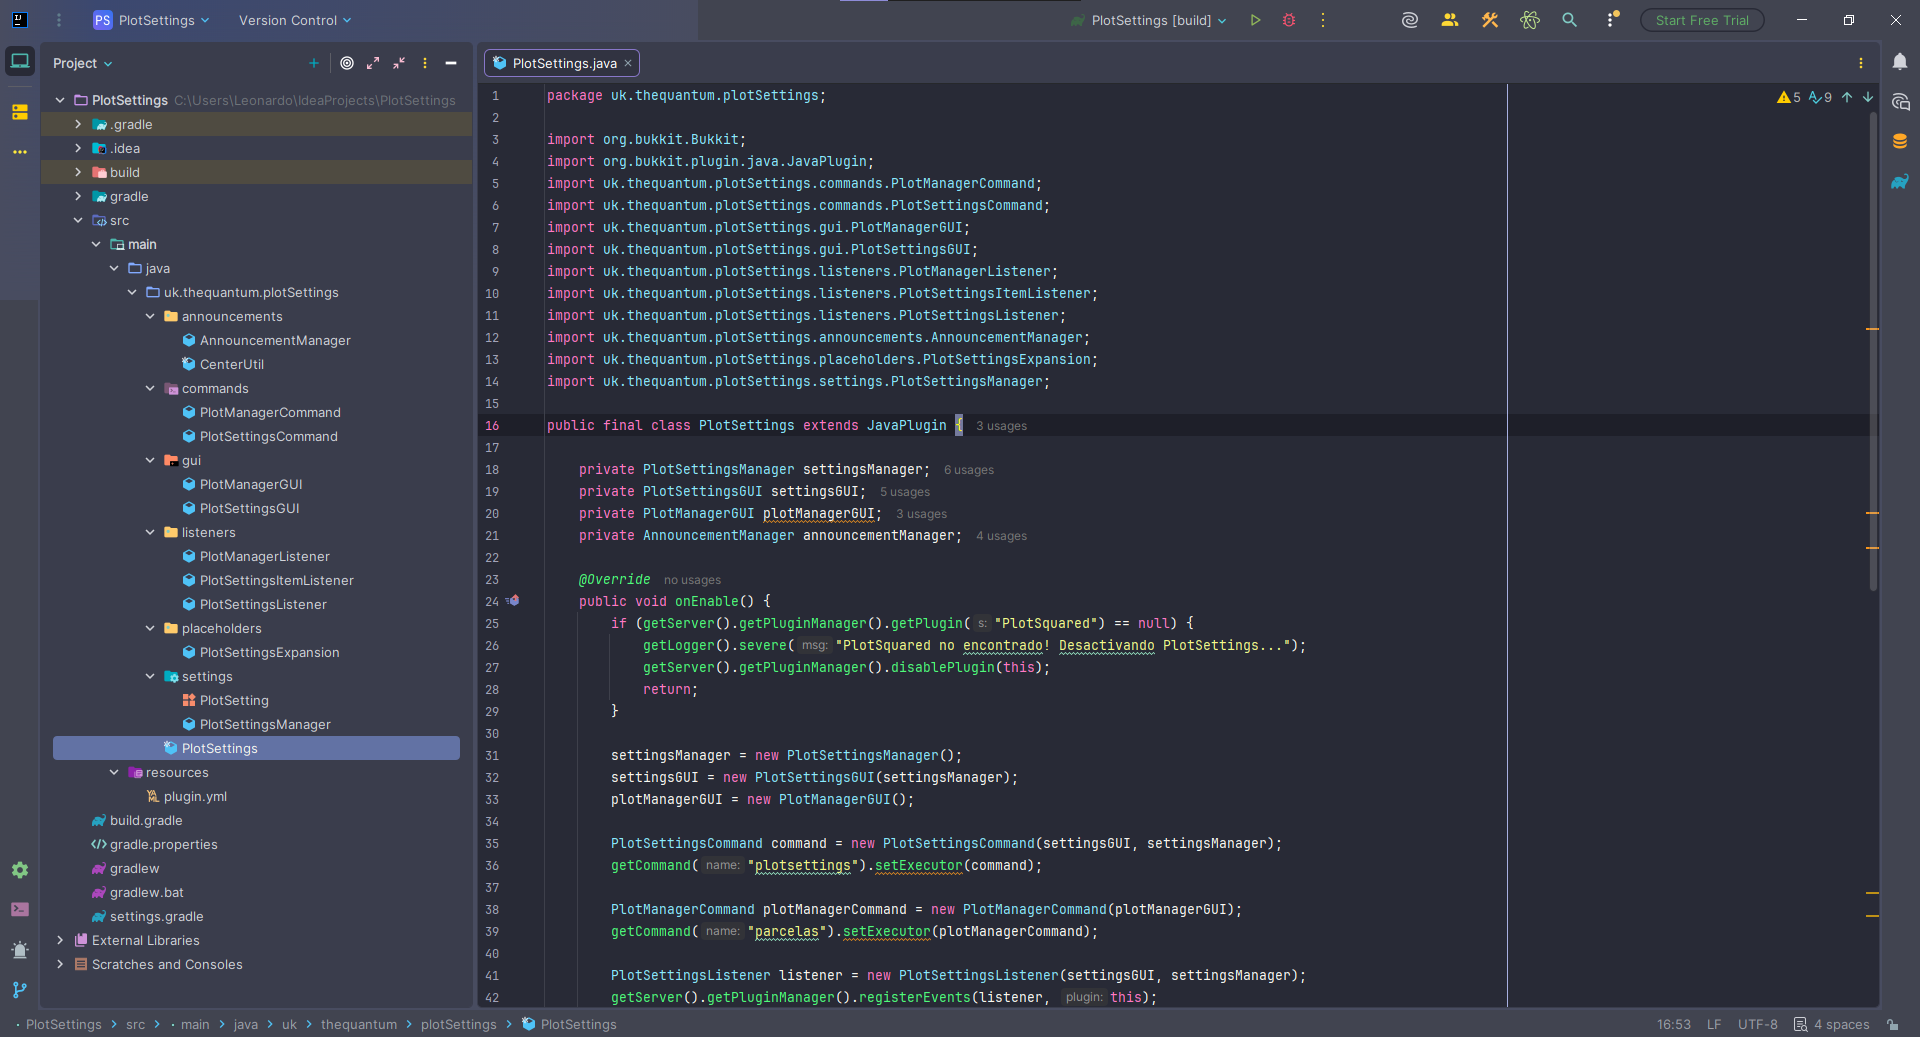This screenshot has width=1920, height=1037.
Task: Open the Gradle elephant tool window
Action: pos(1900,182)
